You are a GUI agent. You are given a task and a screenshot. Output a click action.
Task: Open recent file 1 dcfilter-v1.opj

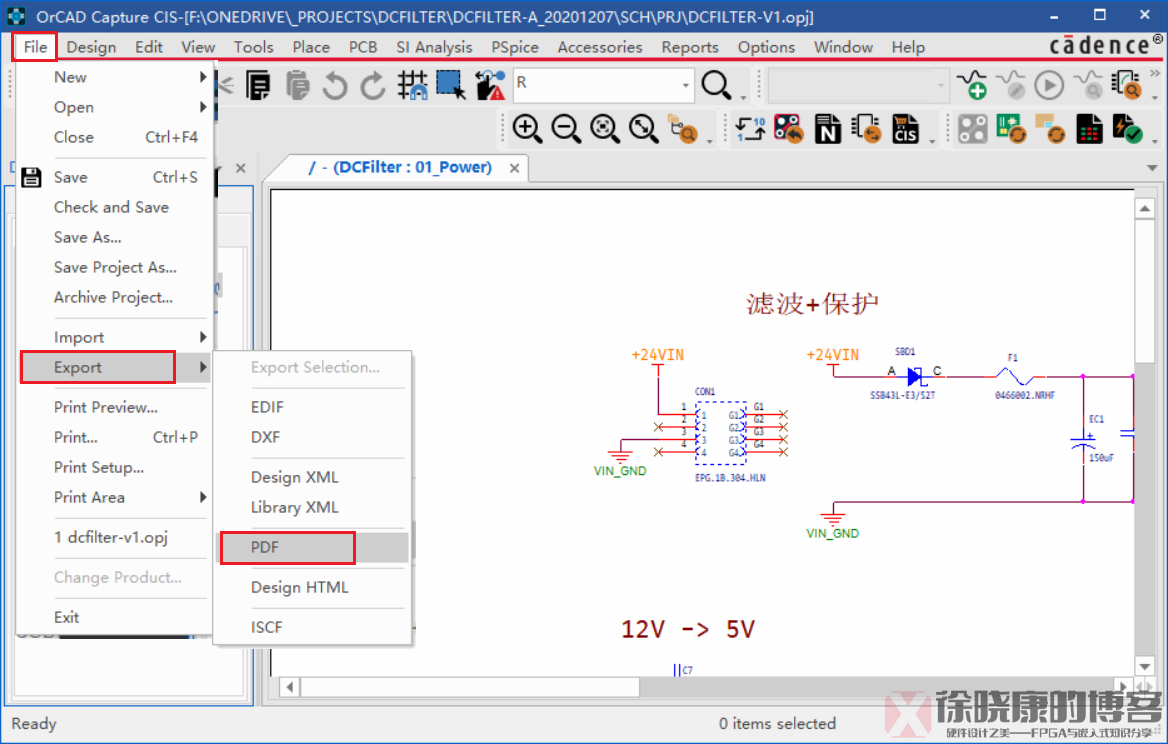(x=111, y=537)
